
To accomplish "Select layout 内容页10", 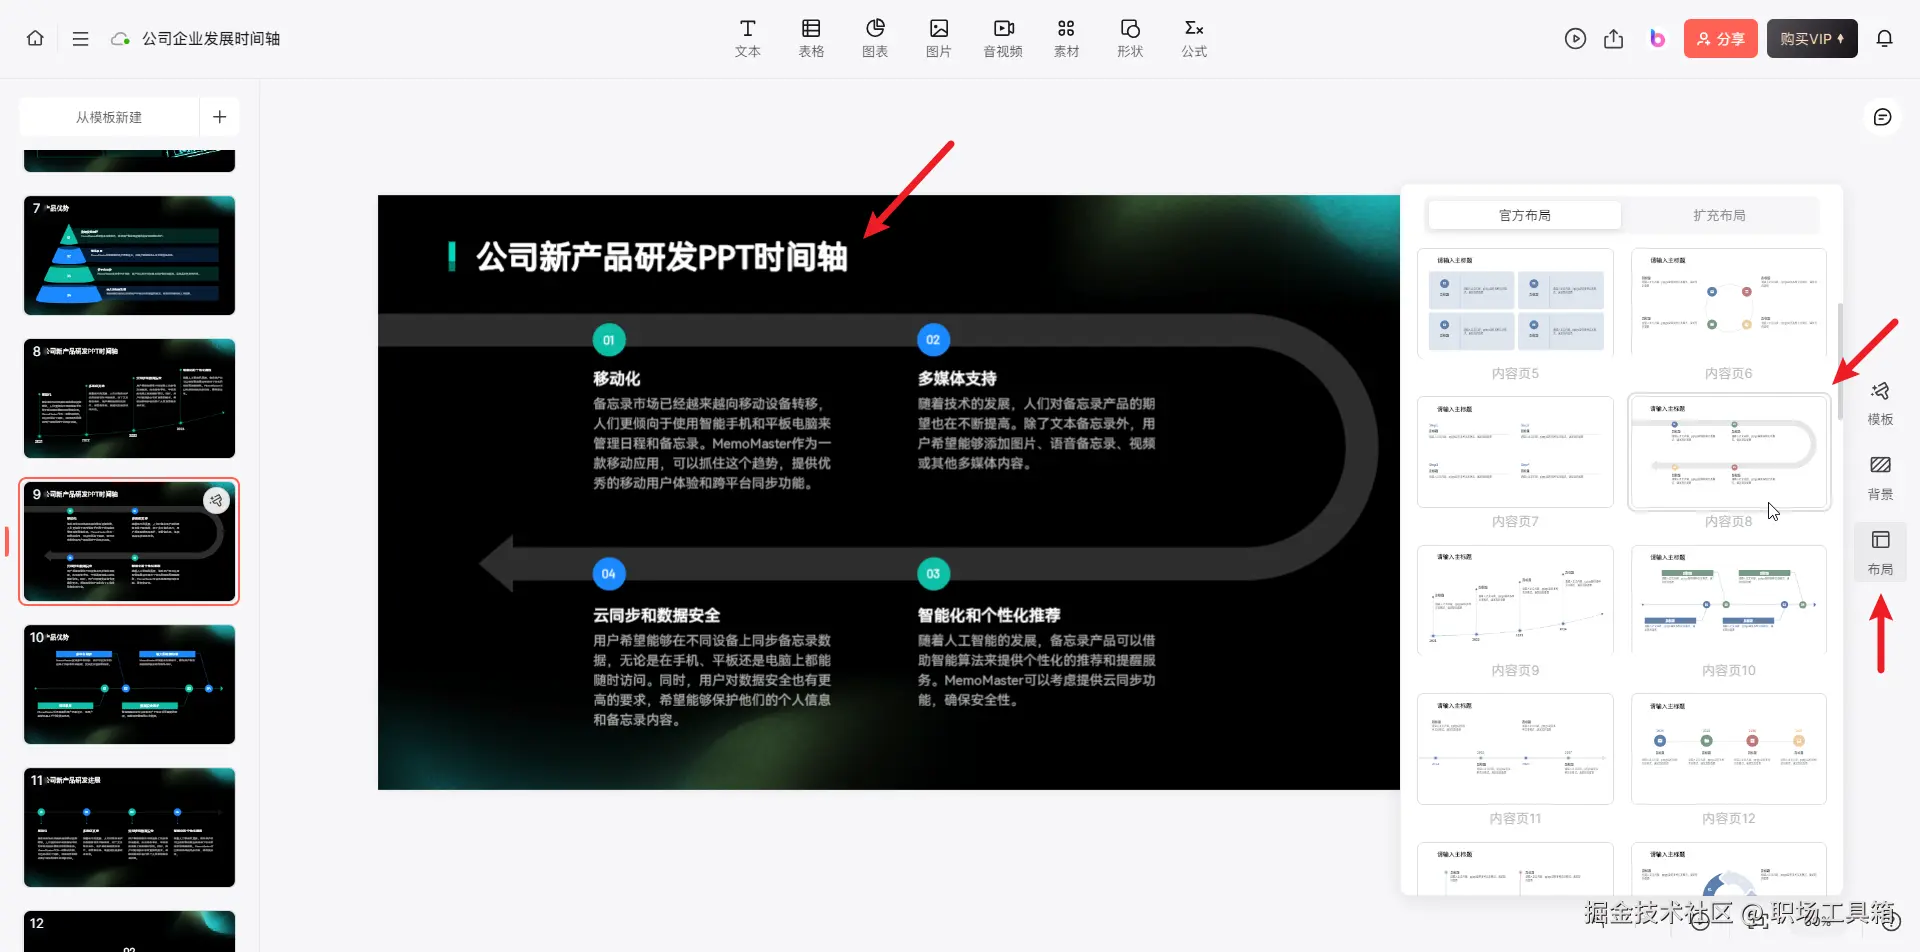I will pos(1728,600).
